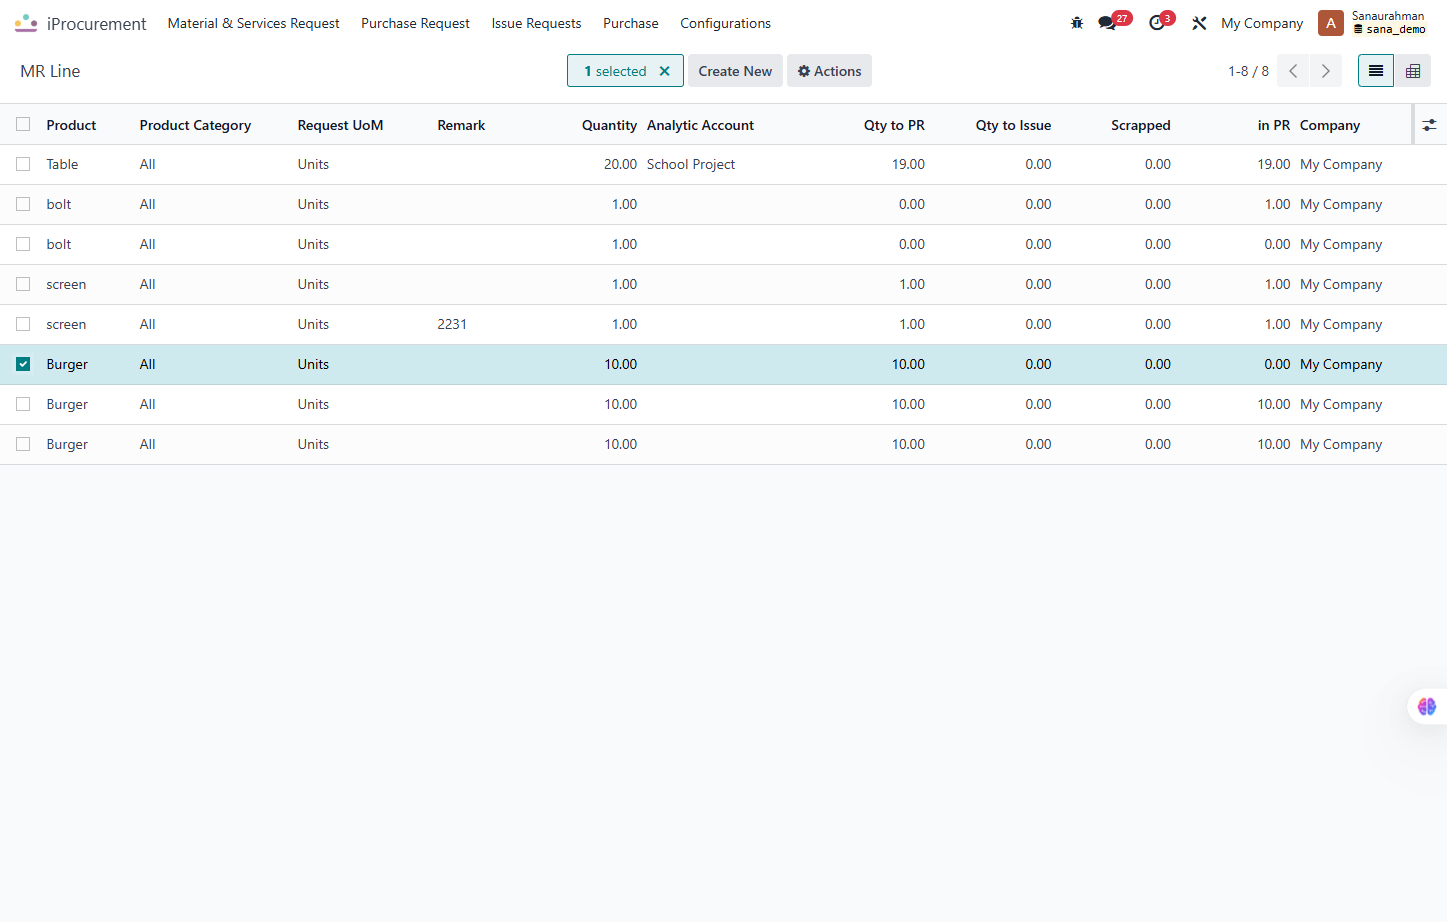Viewport: 1447px width, 922px height.
Task: Click Quantity 20.00 in the Table row
Action: click(620, 165)
